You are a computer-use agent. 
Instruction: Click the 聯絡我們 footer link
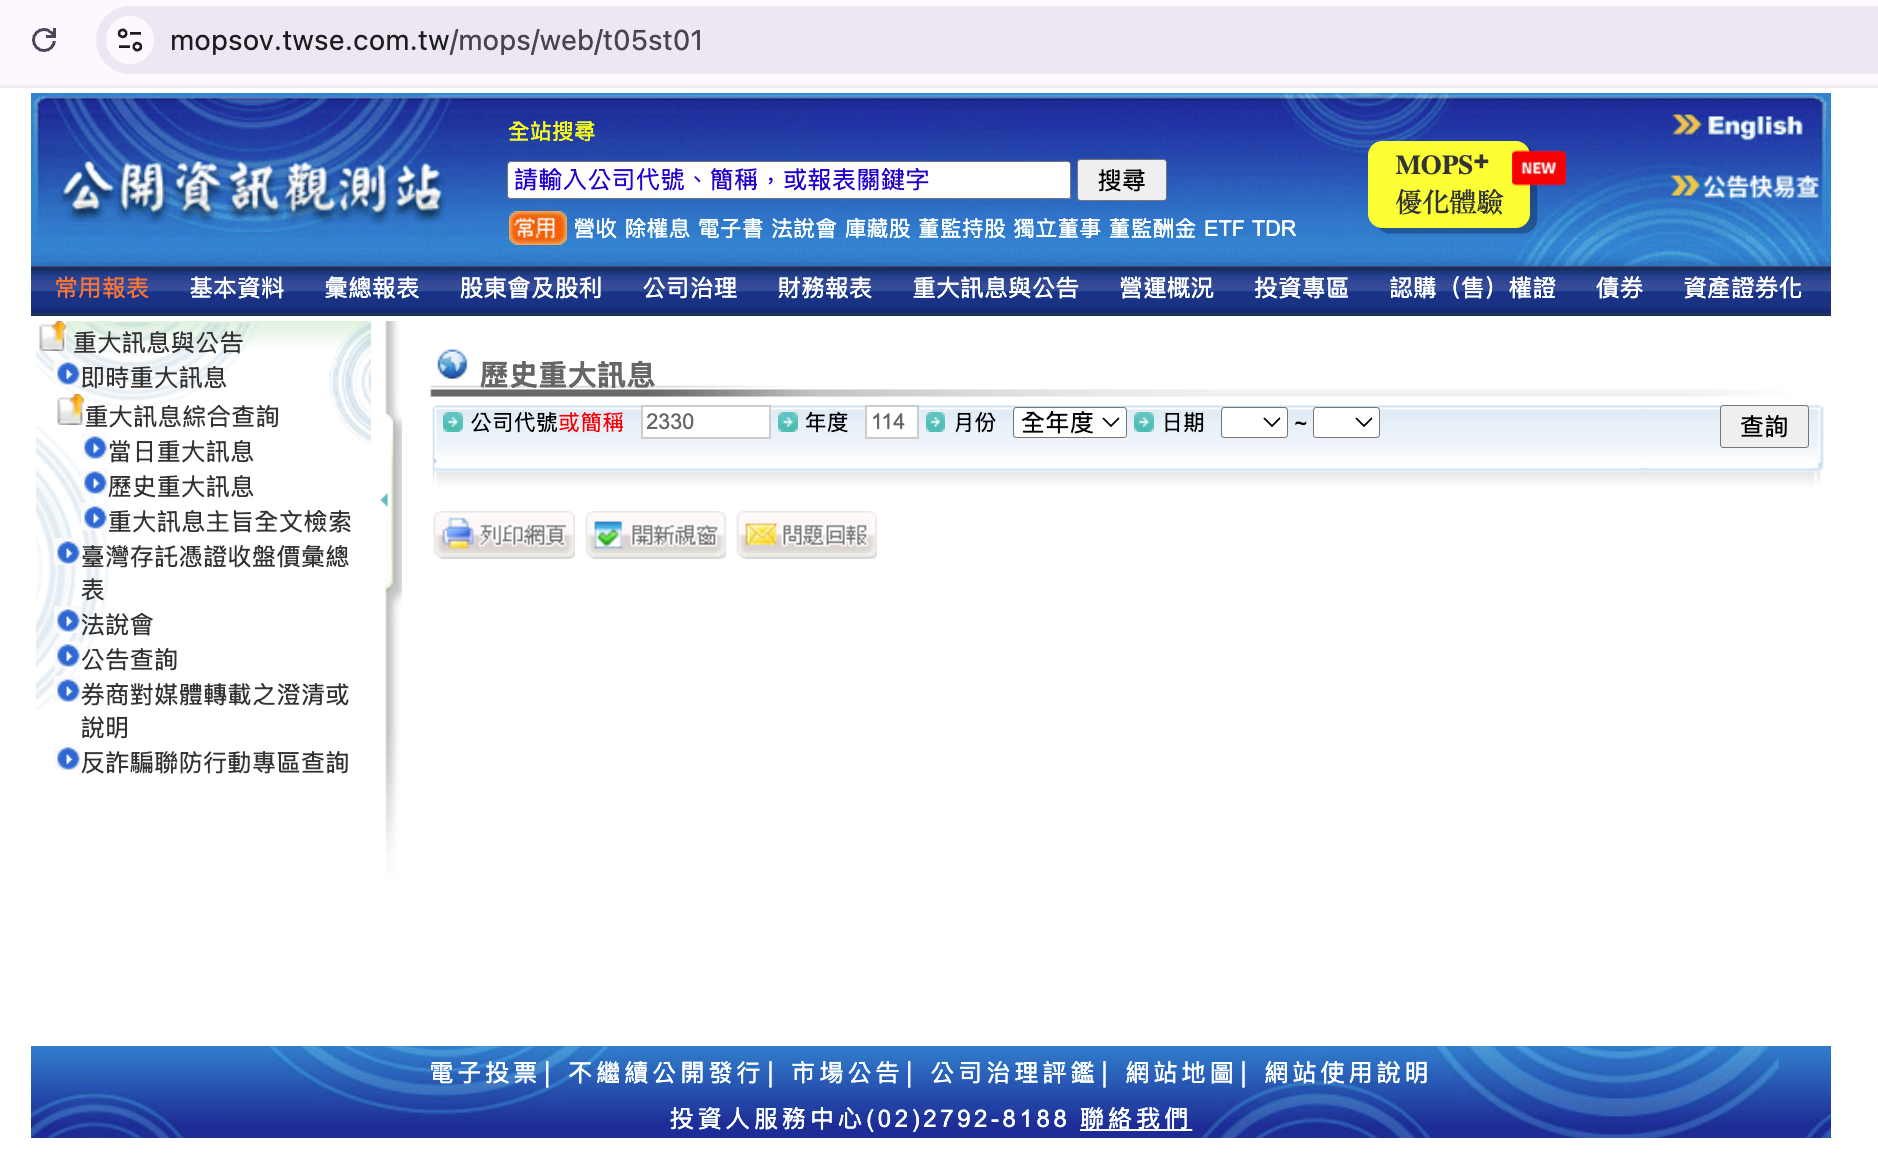coord(1135,1118)
